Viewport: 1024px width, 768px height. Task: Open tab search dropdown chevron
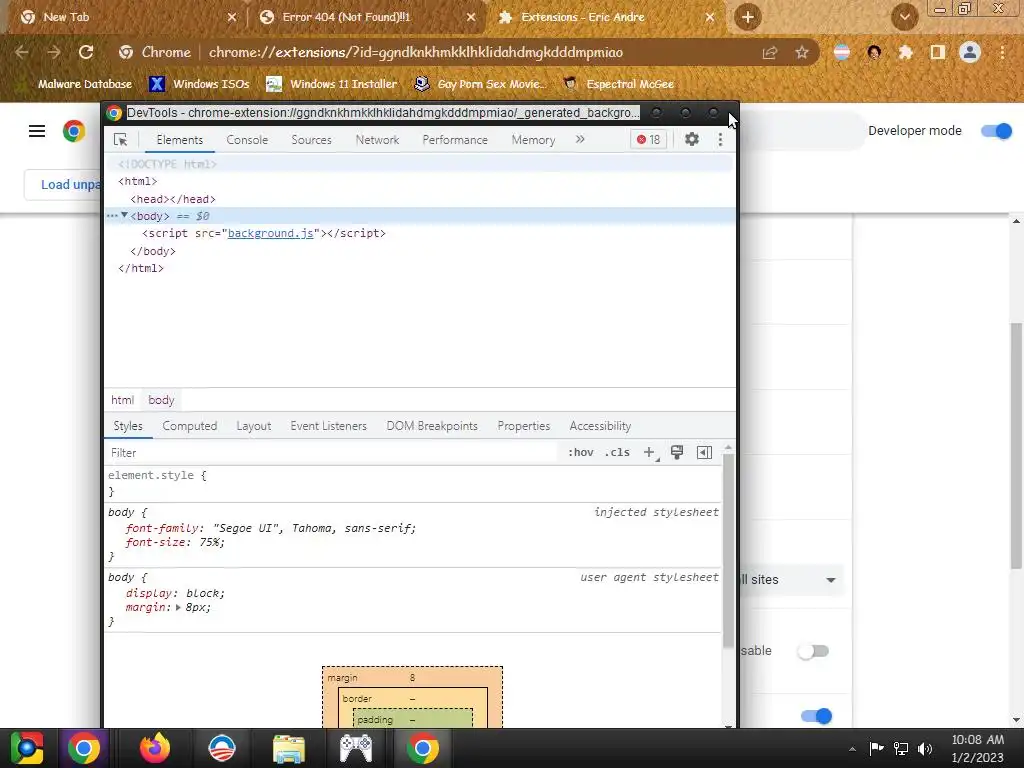tap(904, 17)
